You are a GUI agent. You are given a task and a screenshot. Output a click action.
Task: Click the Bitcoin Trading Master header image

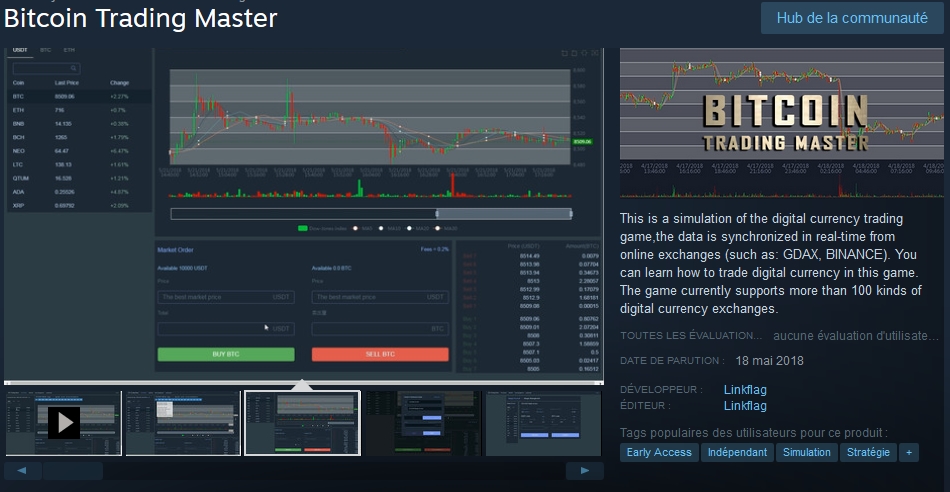click(x=782, y=122)
